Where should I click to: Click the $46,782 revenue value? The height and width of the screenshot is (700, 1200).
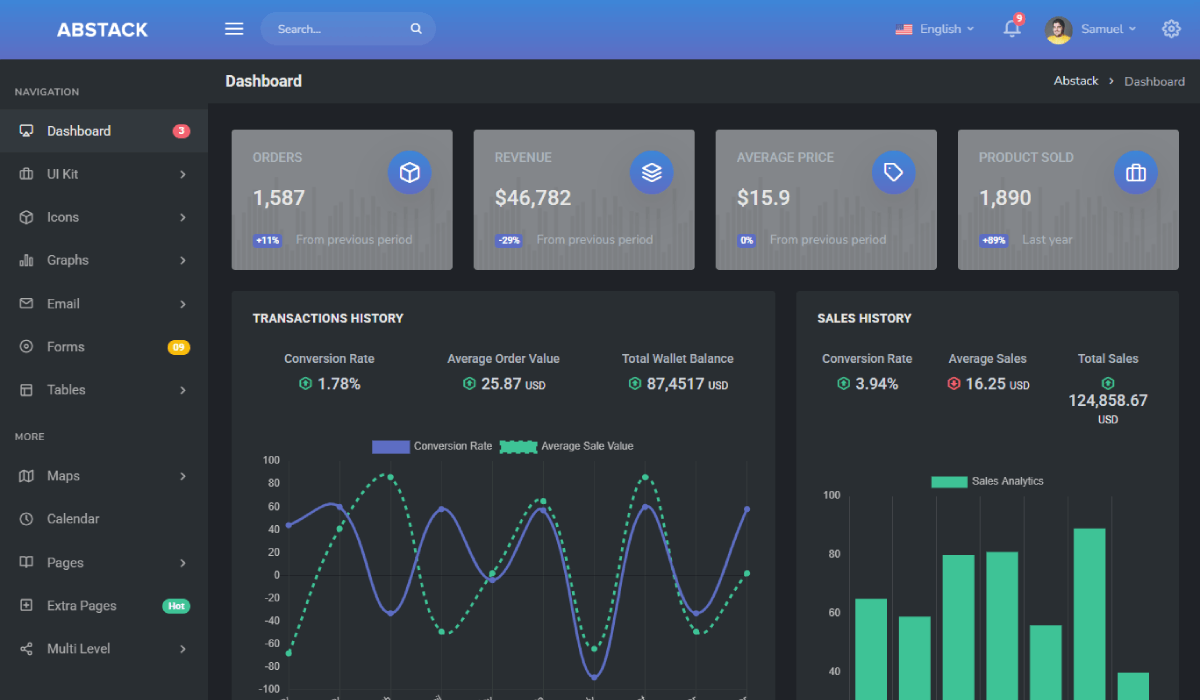coord(533,198)
